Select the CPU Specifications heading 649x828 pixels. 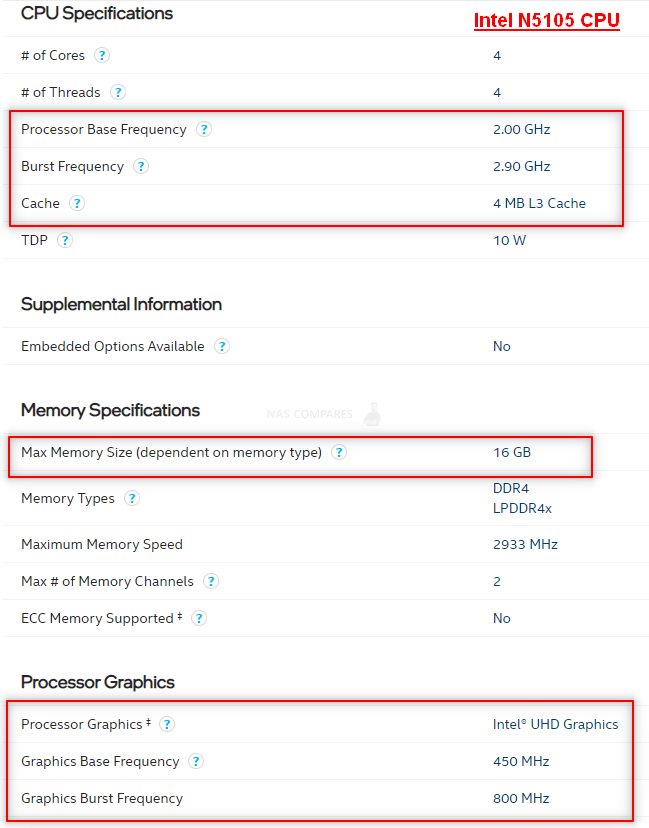click(x=97, y=13)
